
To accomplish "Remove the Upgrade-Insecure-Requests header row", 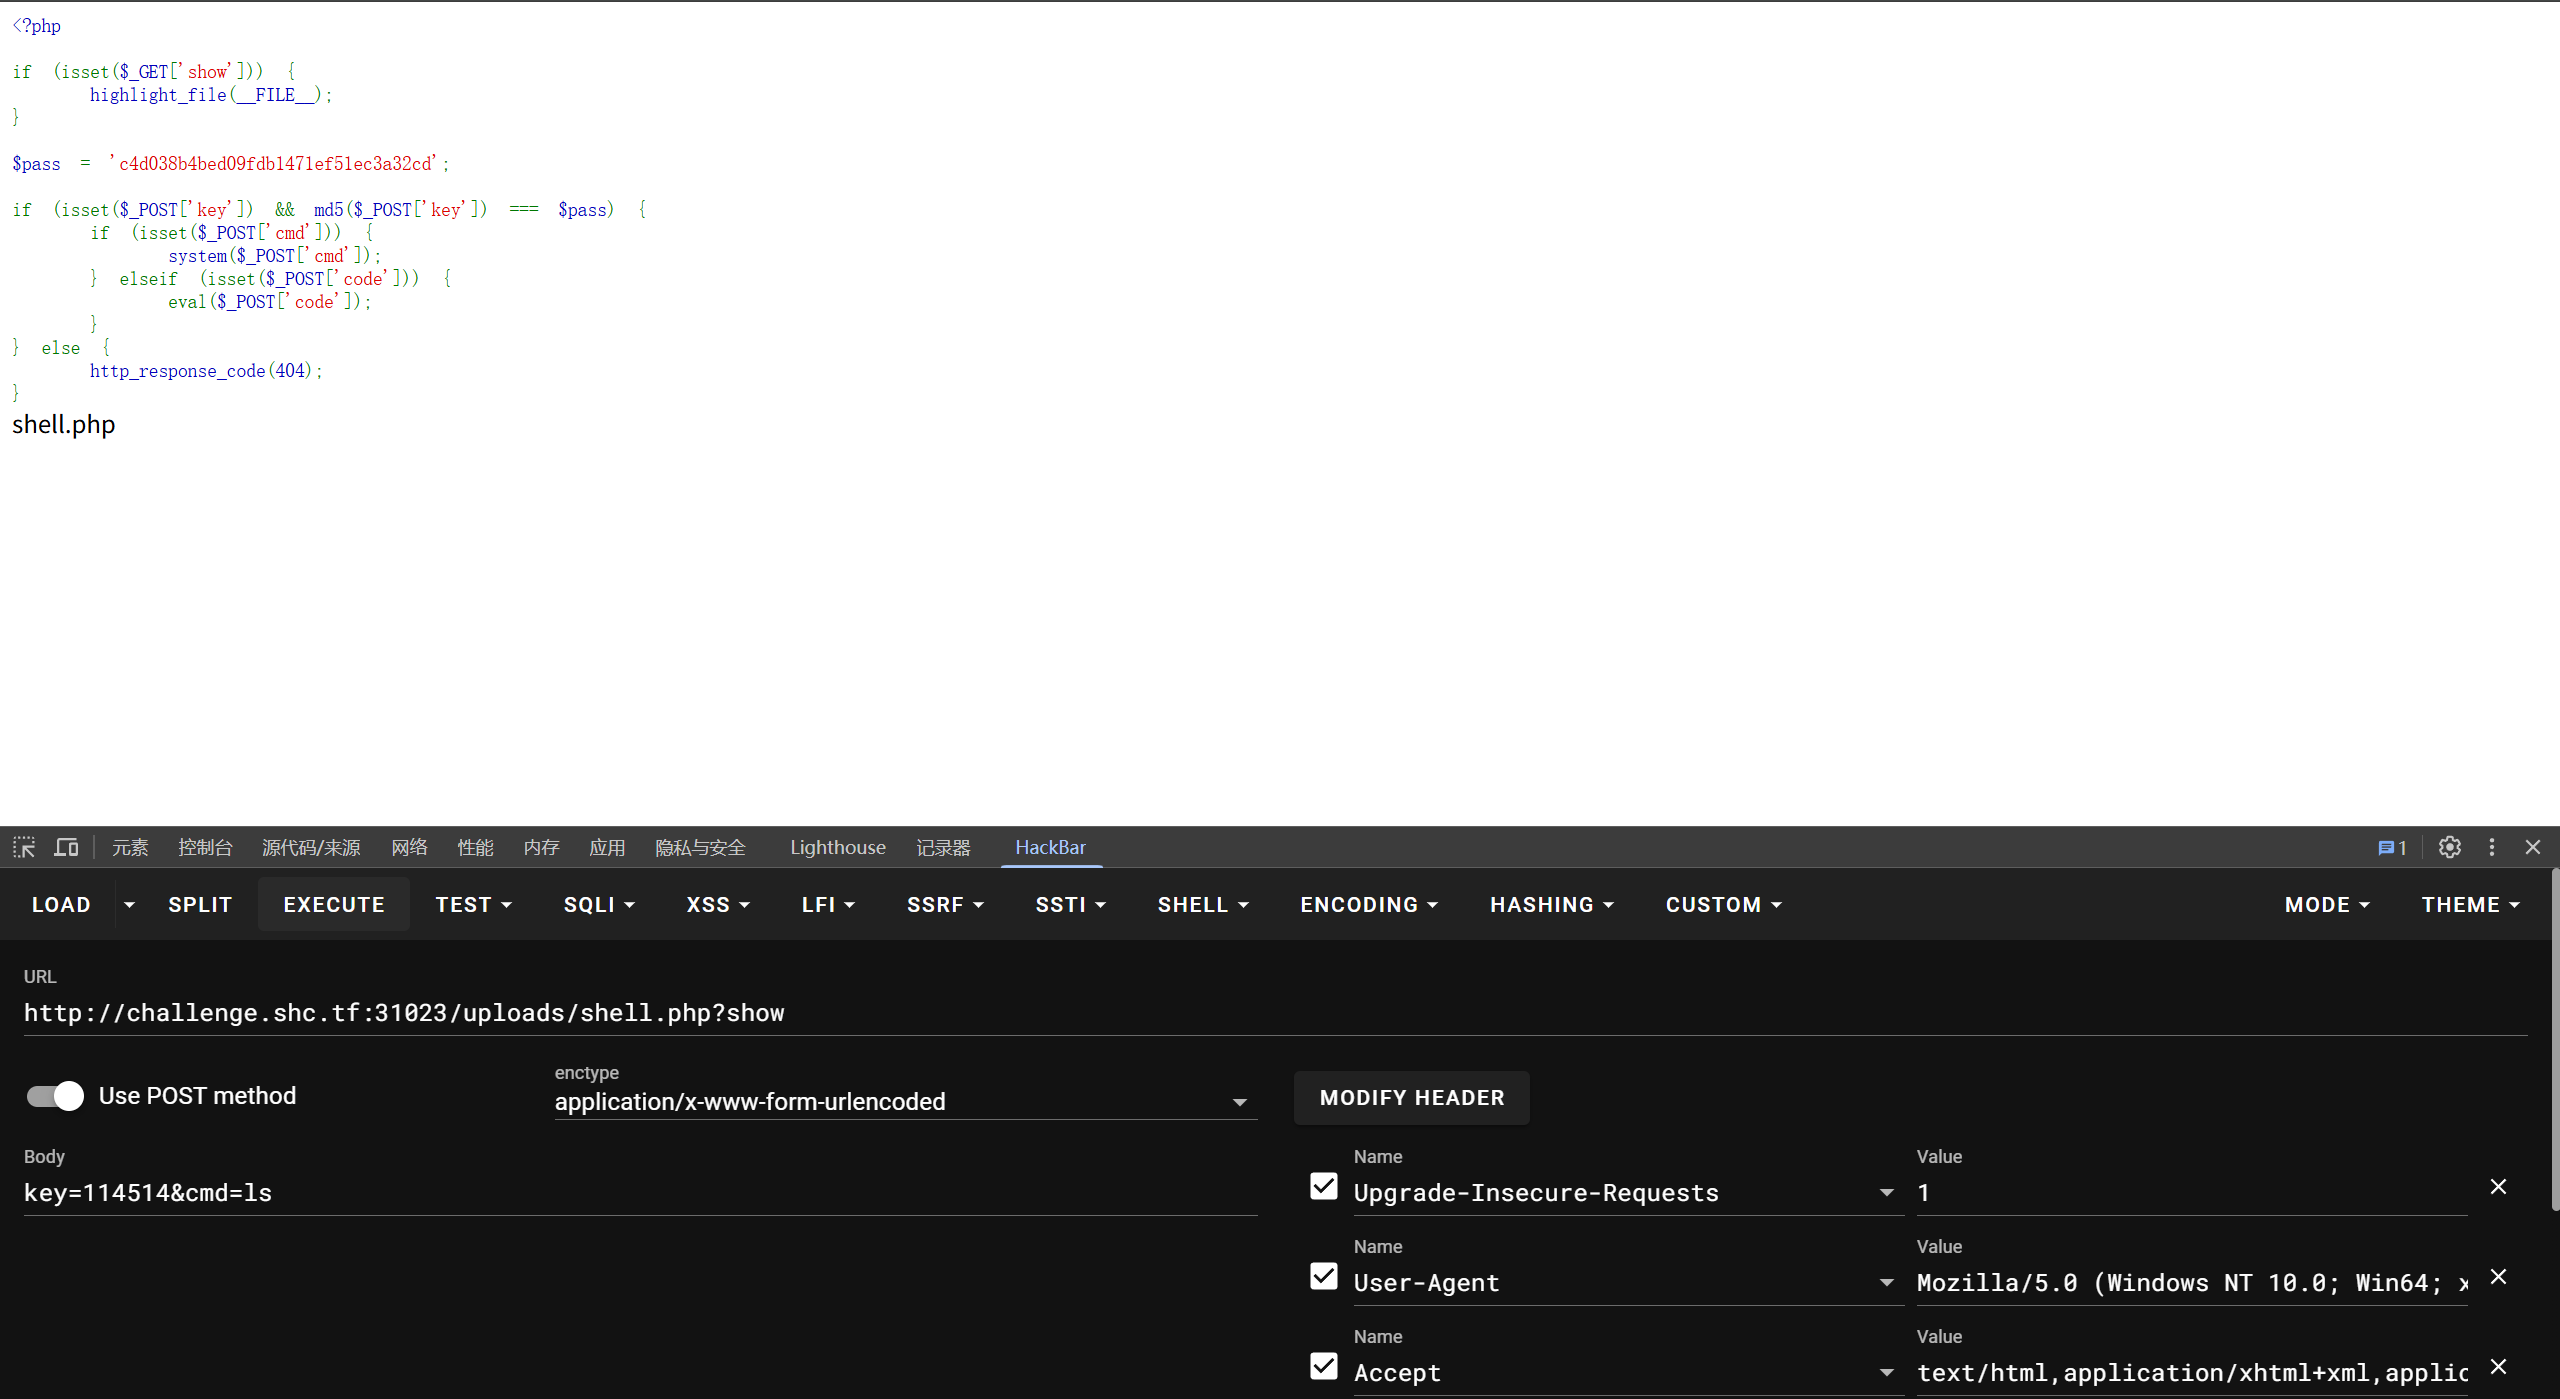I will click(2498, 1186).
